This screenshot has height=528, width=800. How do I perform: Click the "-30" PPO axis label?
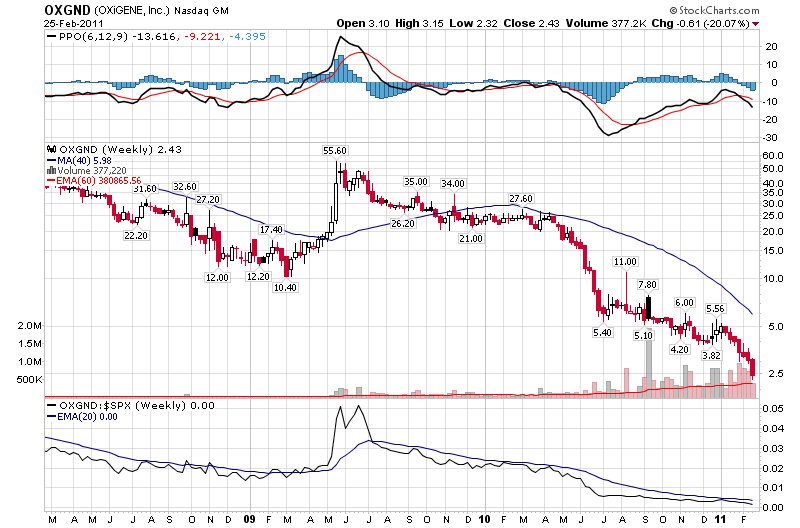tap(770, 138)
